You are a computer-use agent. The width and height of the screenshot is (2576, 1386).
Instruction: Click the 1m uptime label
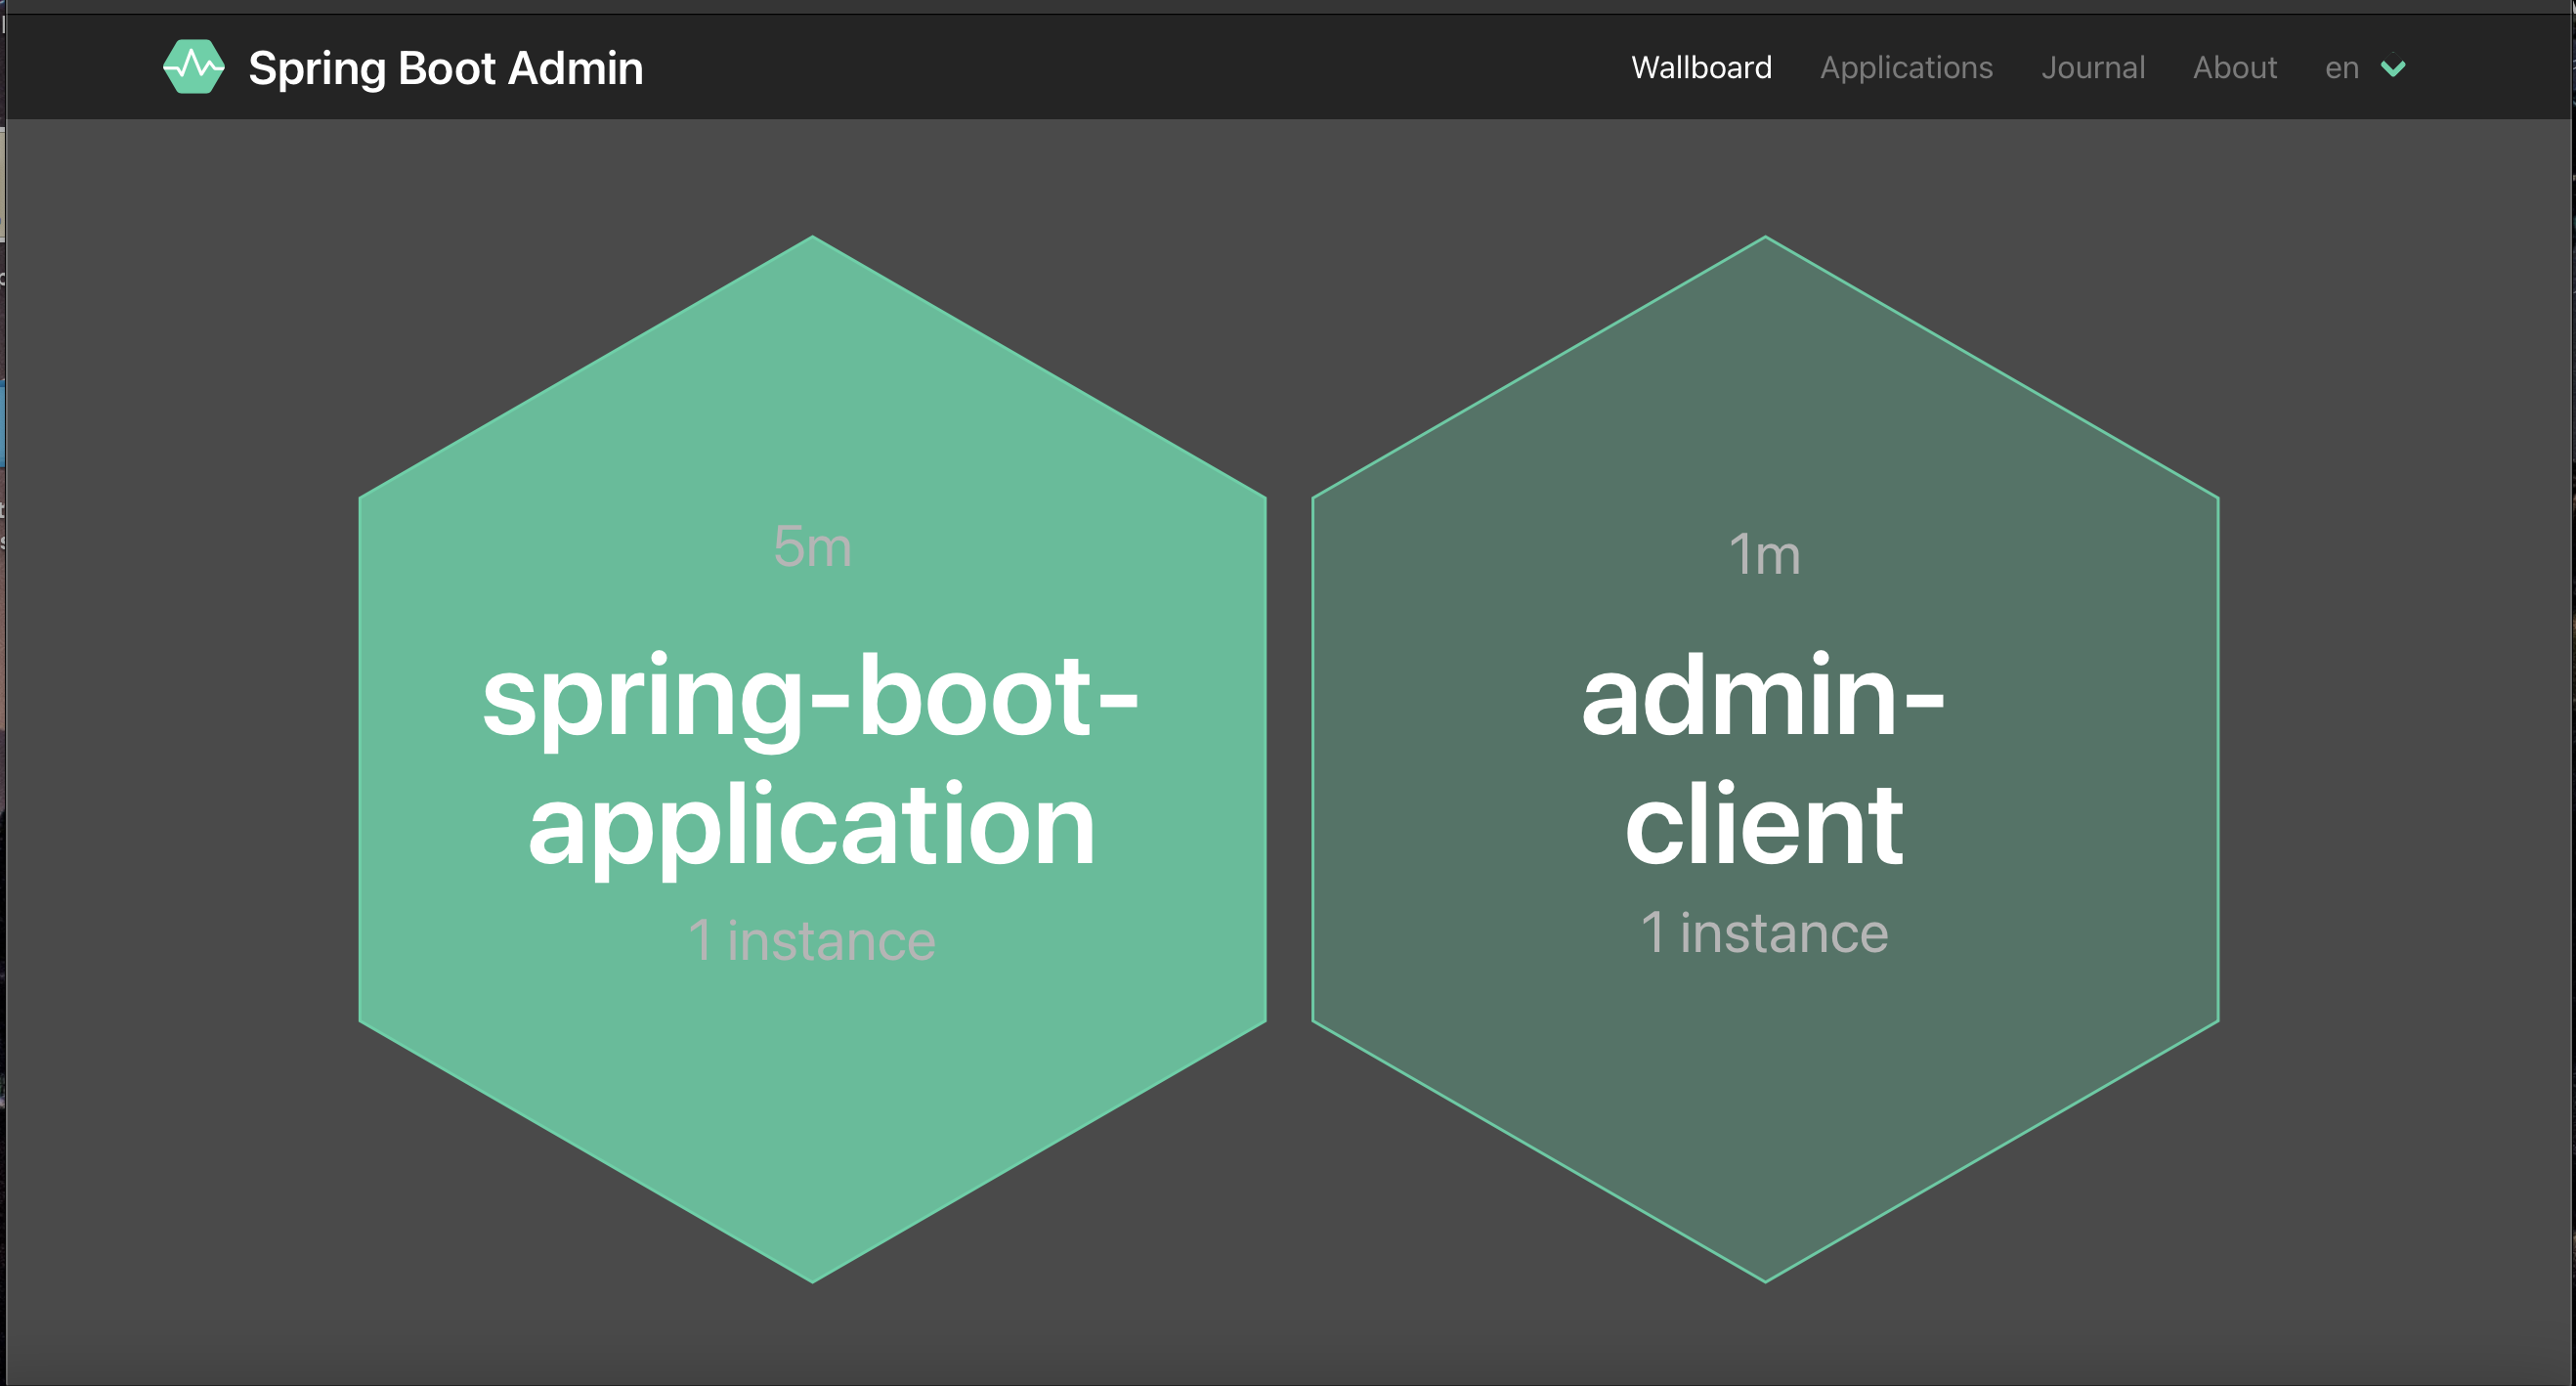1765,555
